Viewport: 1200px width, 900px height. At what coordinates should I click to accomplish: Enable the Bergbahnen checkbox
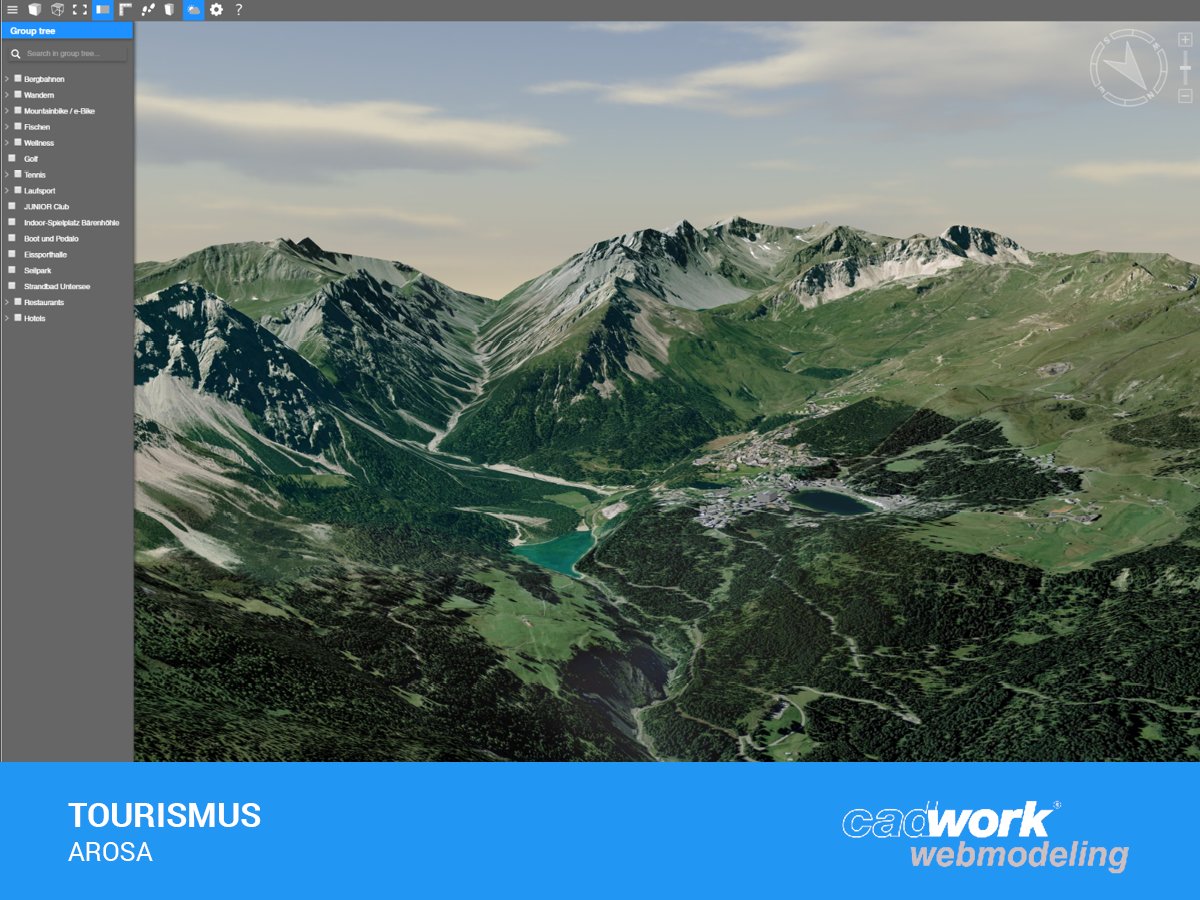tap(17, 79)
